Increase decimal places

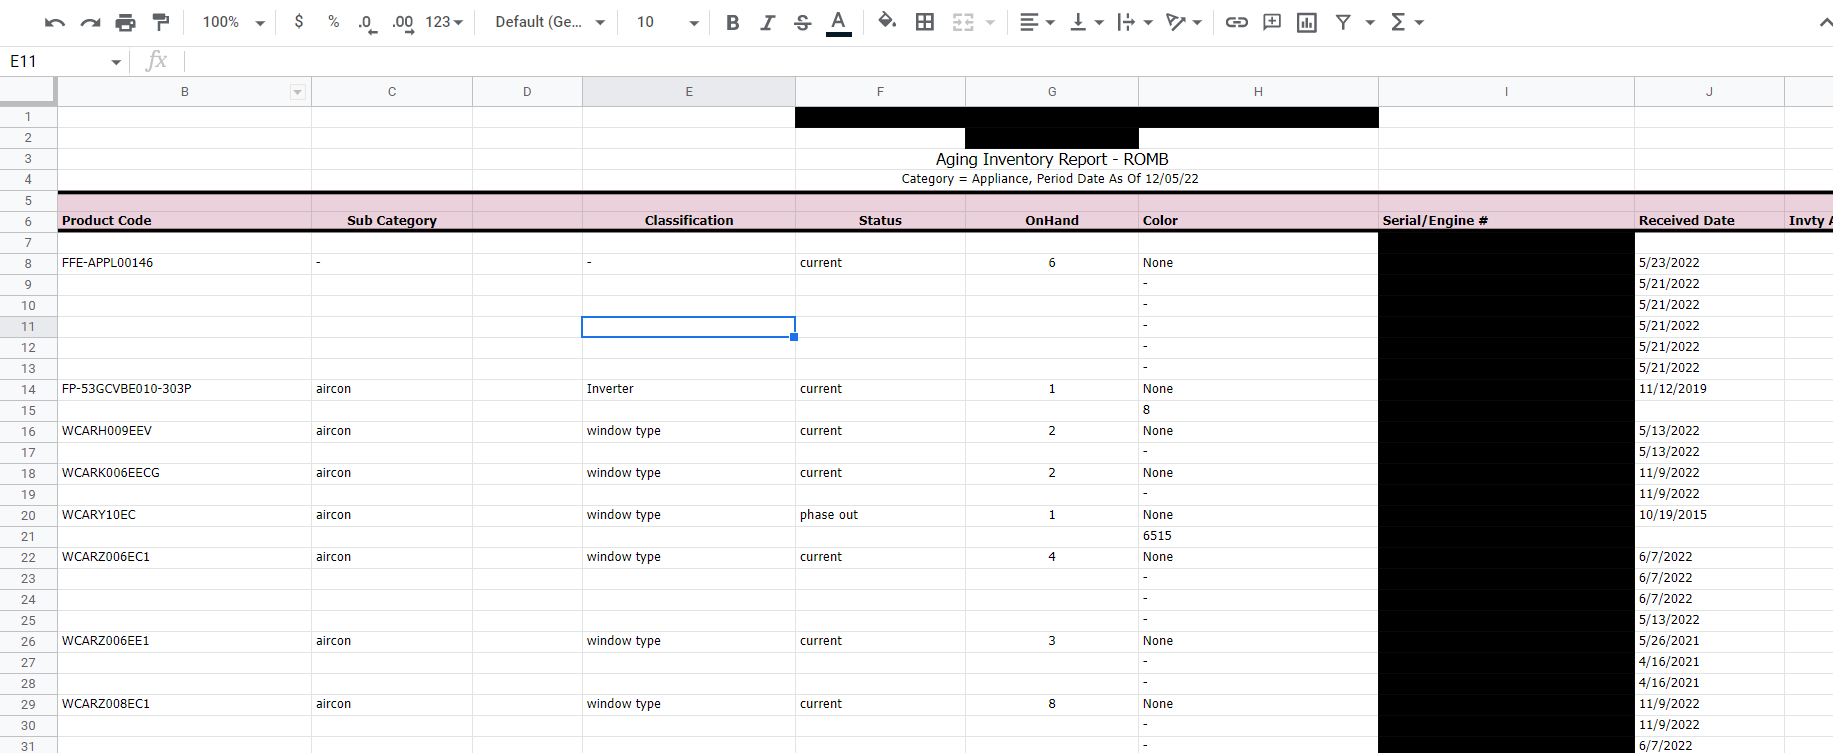coord(403,22)
